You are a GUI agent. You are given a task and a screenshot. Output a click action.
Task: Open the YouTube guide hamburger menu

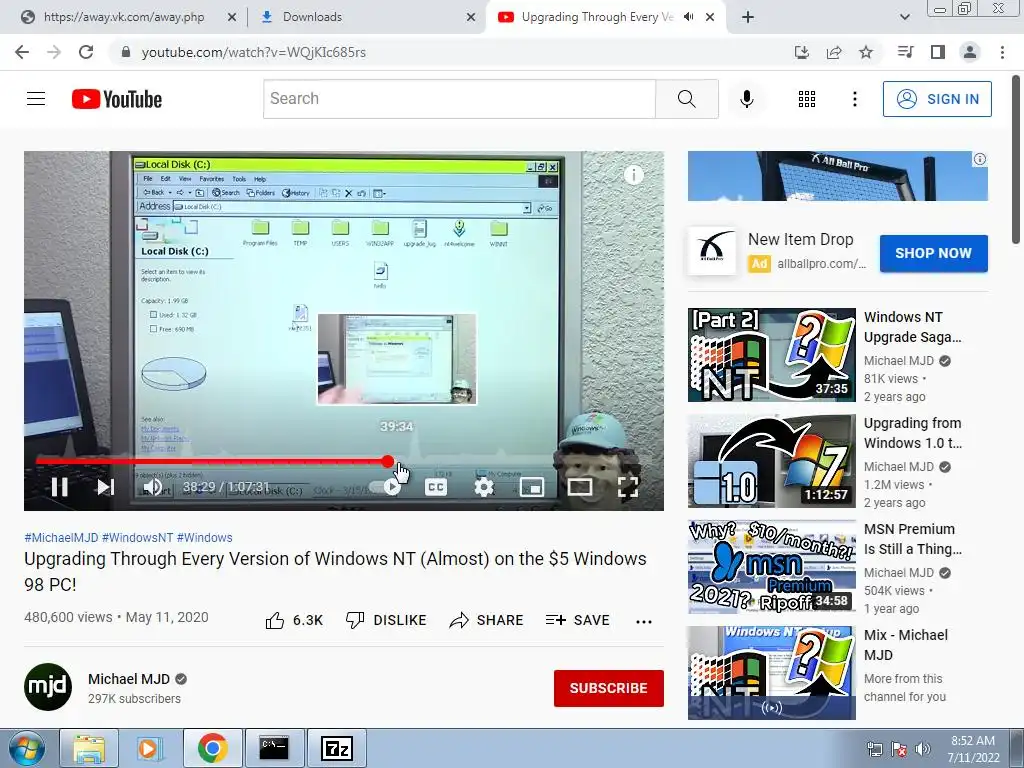click(36, 99)
